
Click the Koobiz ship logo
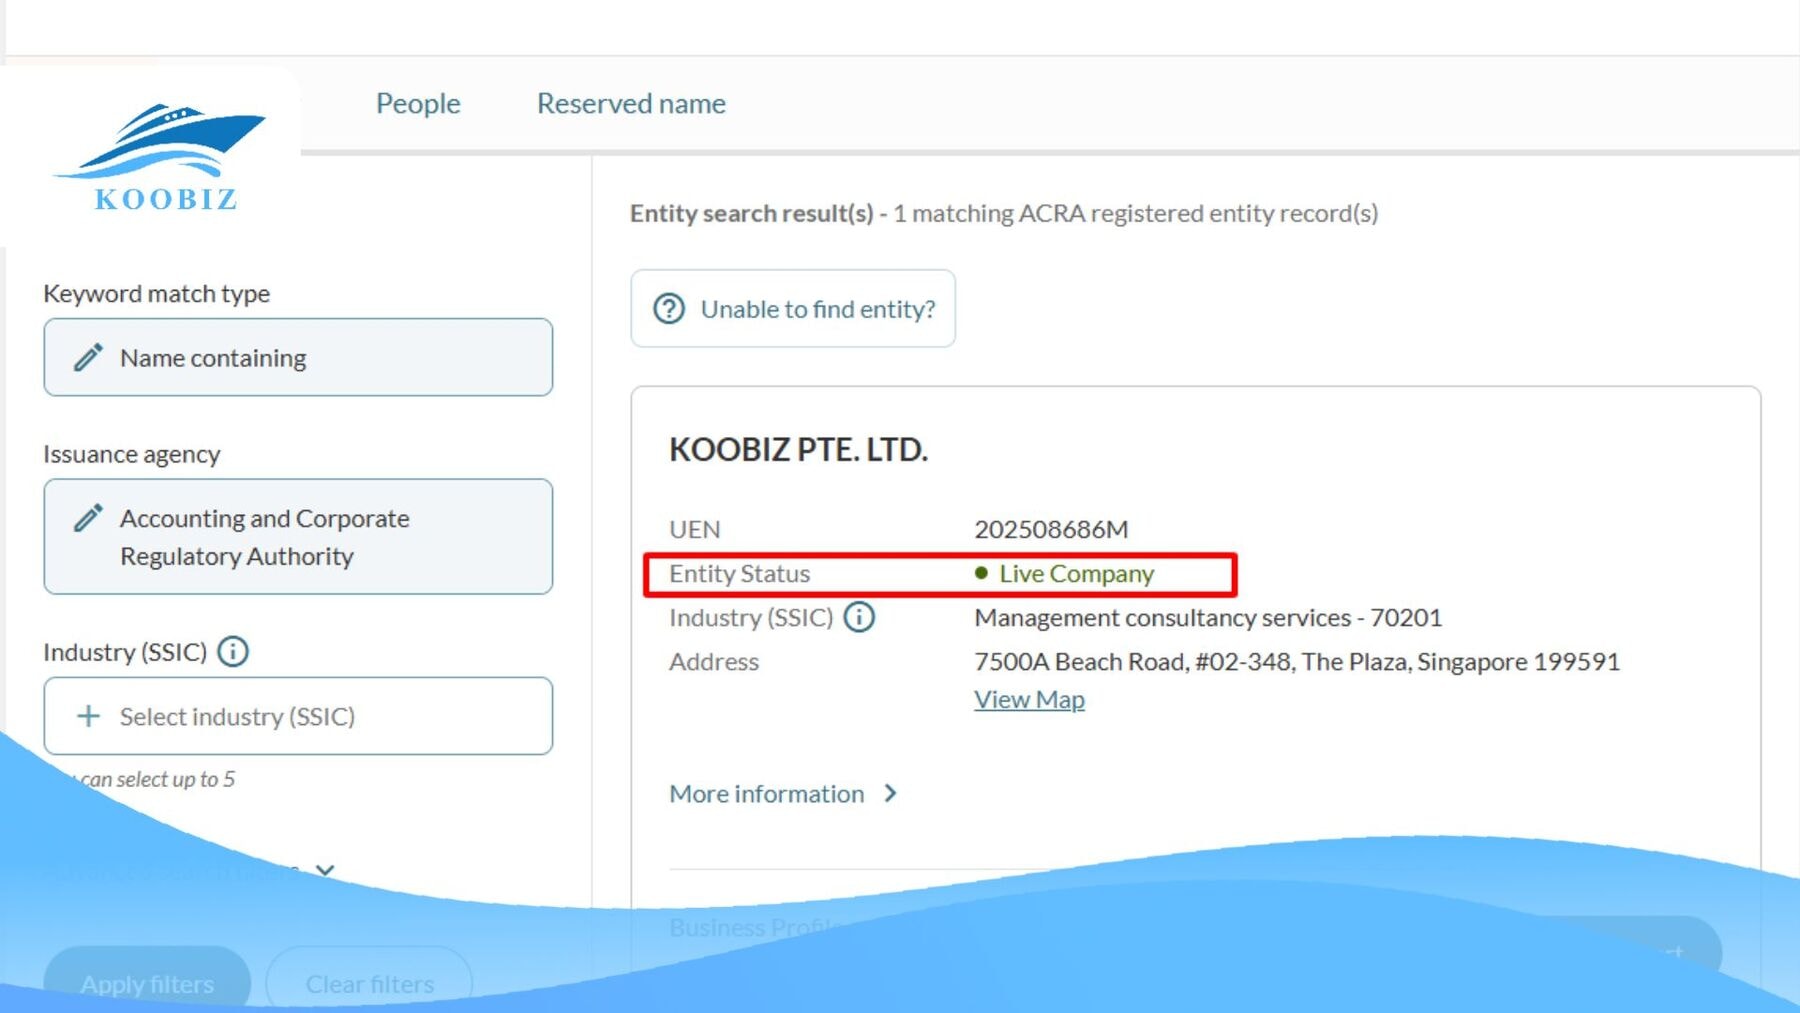point(162,155)
